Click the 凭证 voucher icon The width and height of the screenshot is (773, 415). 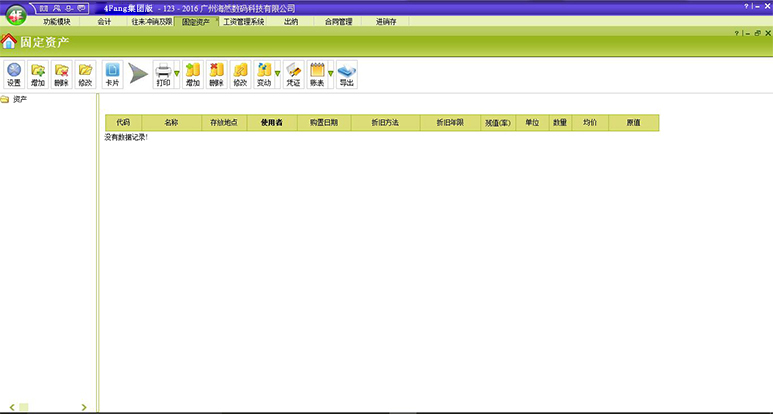[293, 74]
